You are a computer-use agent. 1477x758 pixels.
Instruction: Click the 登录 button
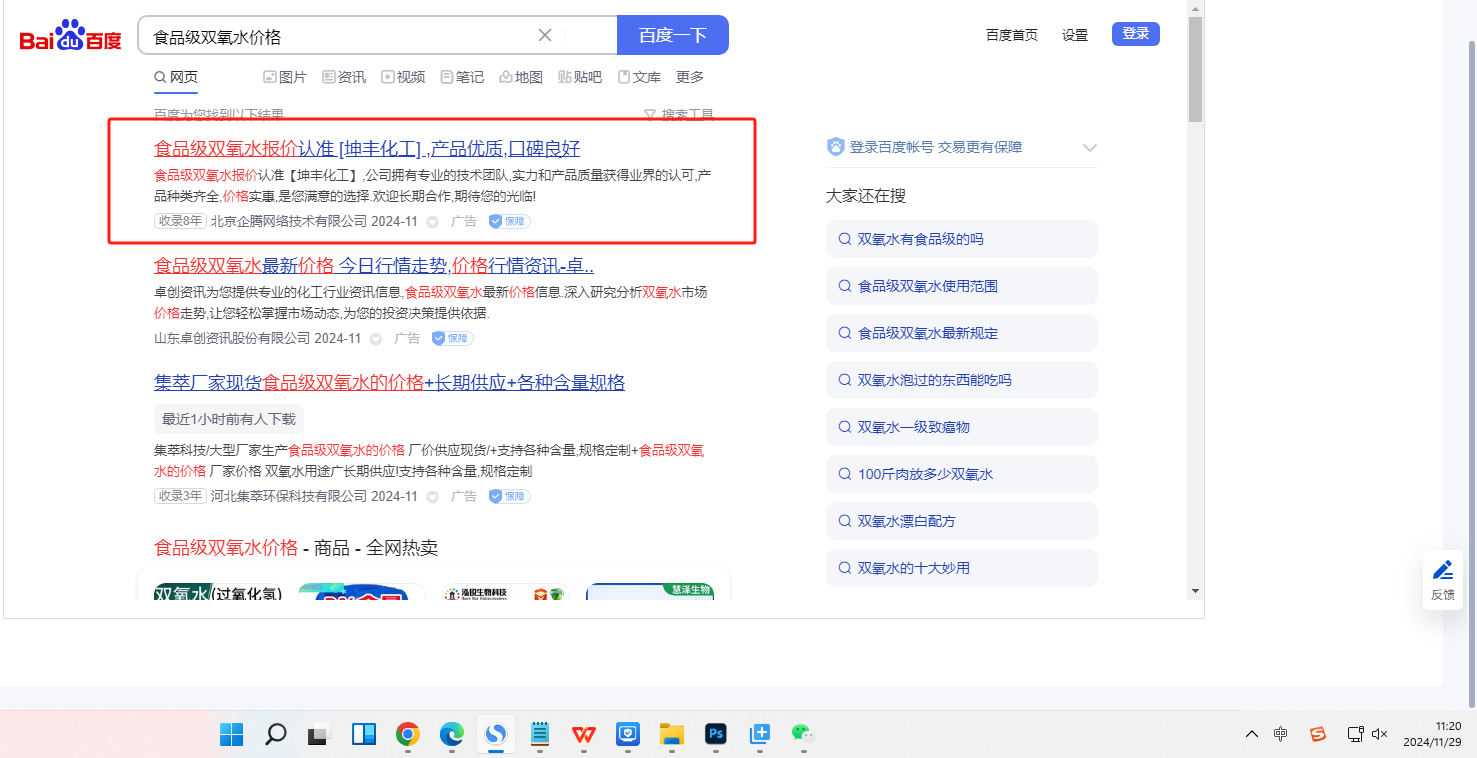1135,34
